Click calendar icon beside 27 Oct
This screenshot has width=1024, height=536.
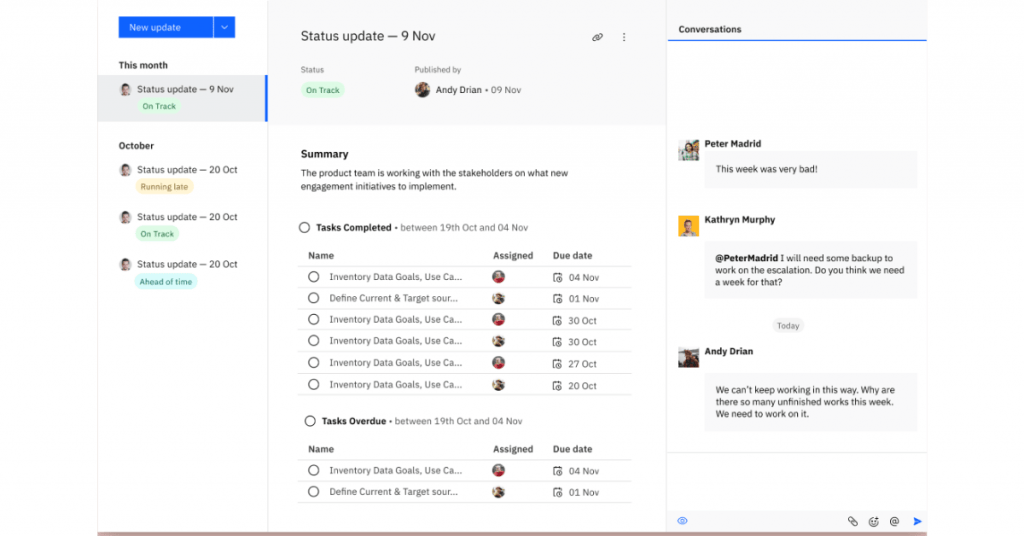tap(557, 364)
